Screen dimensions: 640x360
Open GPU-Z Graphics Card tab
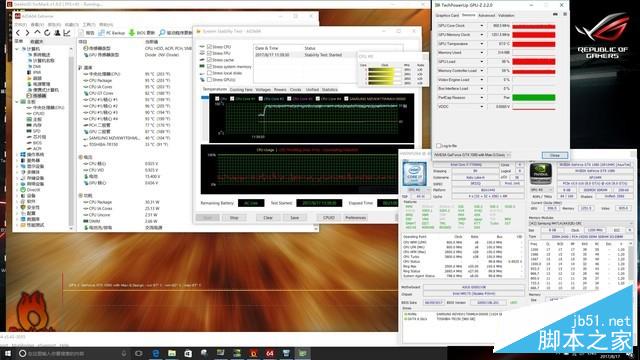[x=447, y=16]
